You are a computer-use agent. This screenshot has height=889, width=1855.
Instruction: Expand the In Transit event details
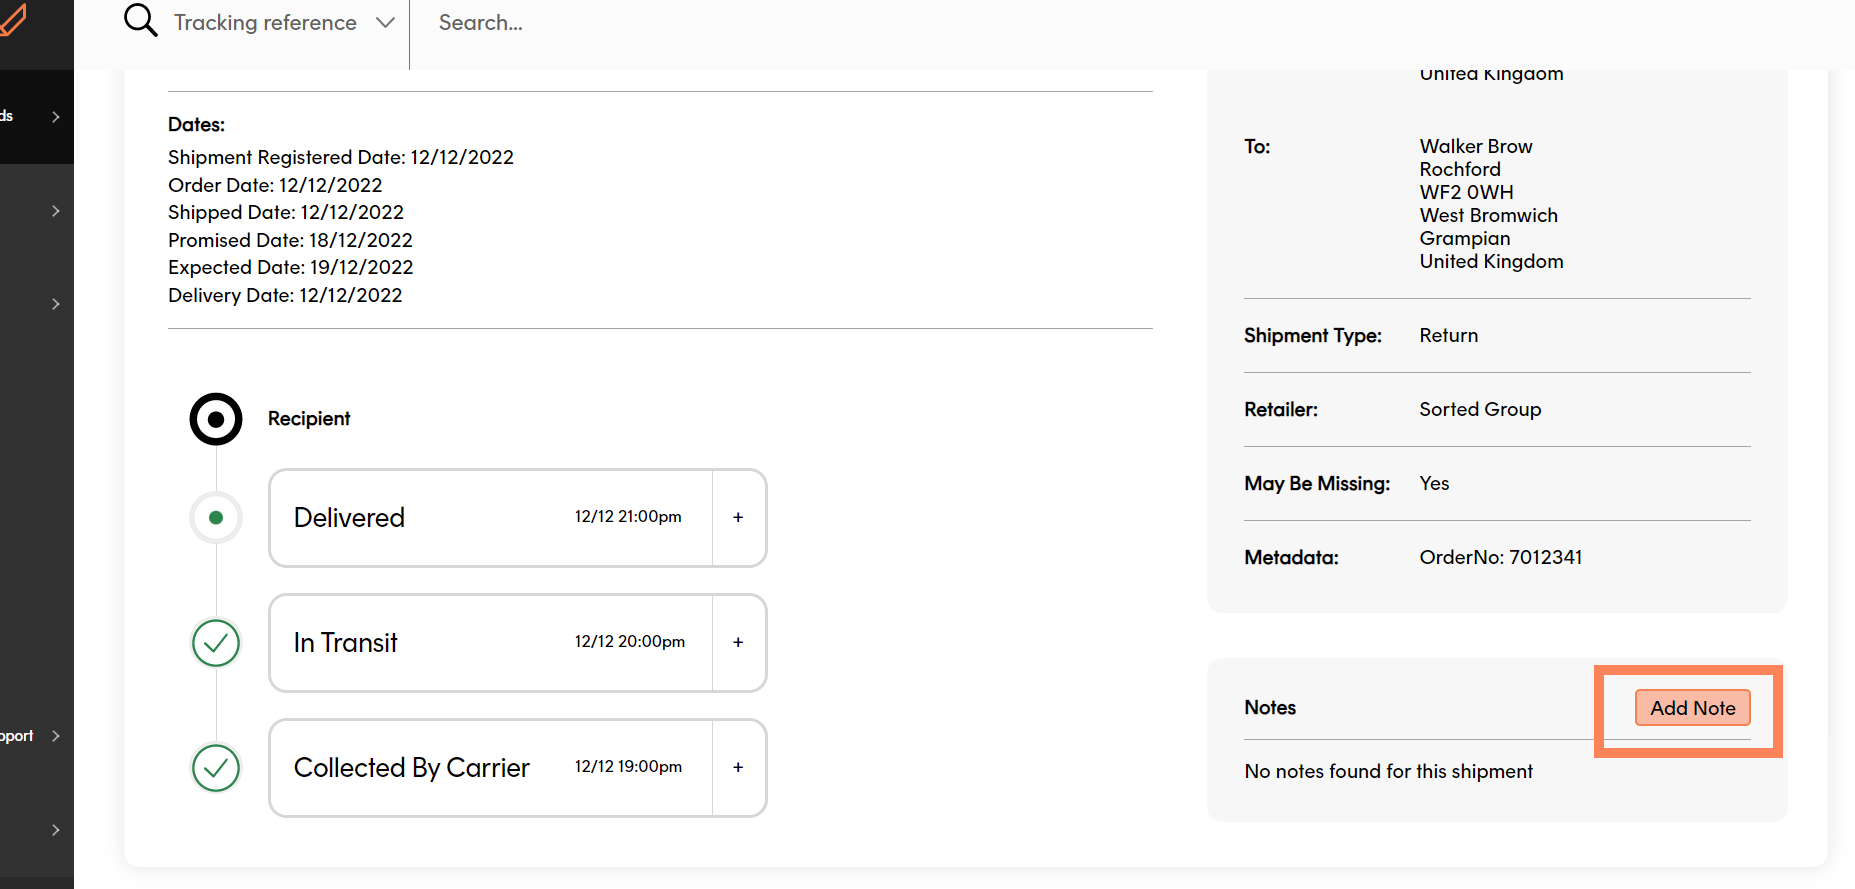738,643
